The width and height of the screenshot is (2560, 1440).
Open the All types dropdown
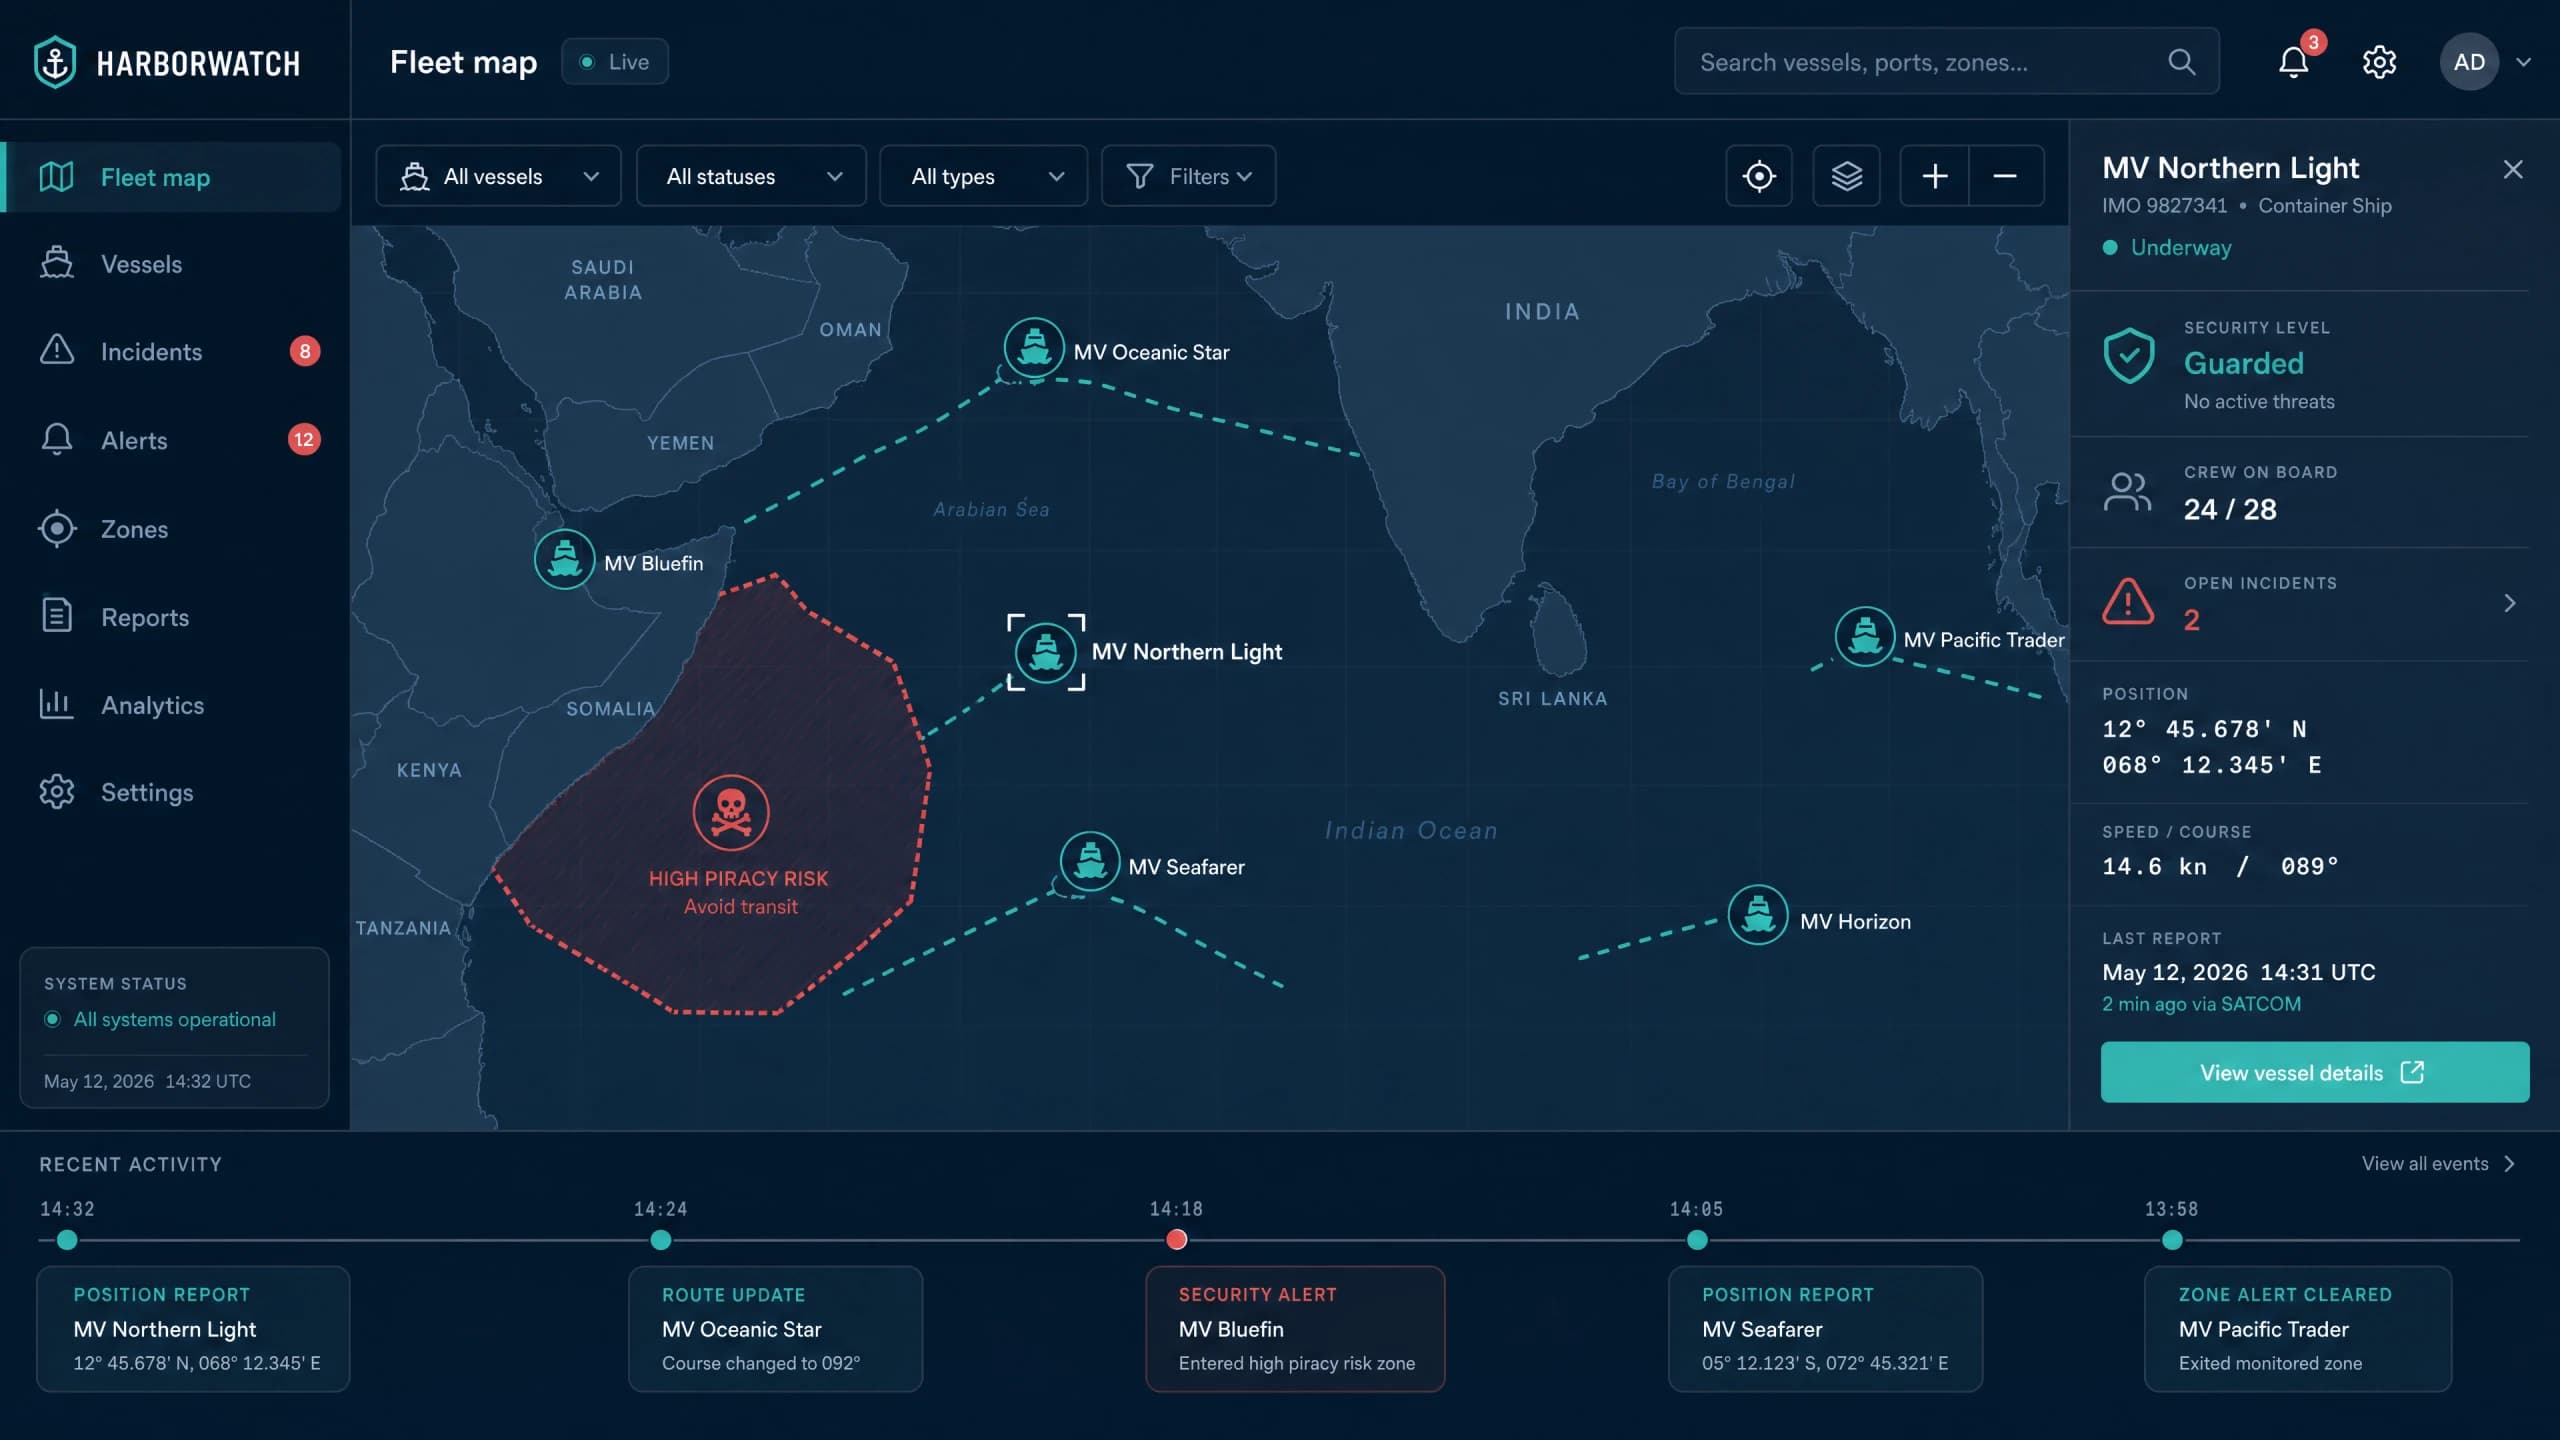(x=983, y=176)
